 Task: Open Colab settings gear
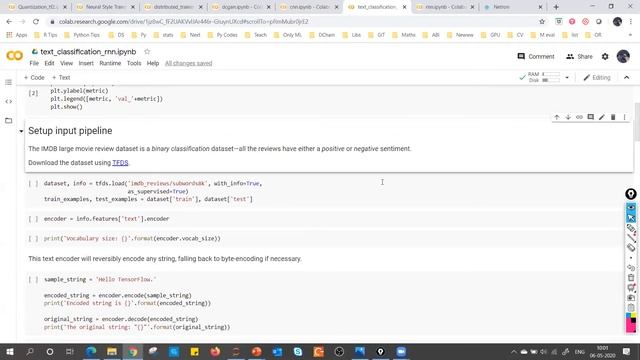(605, 56)
